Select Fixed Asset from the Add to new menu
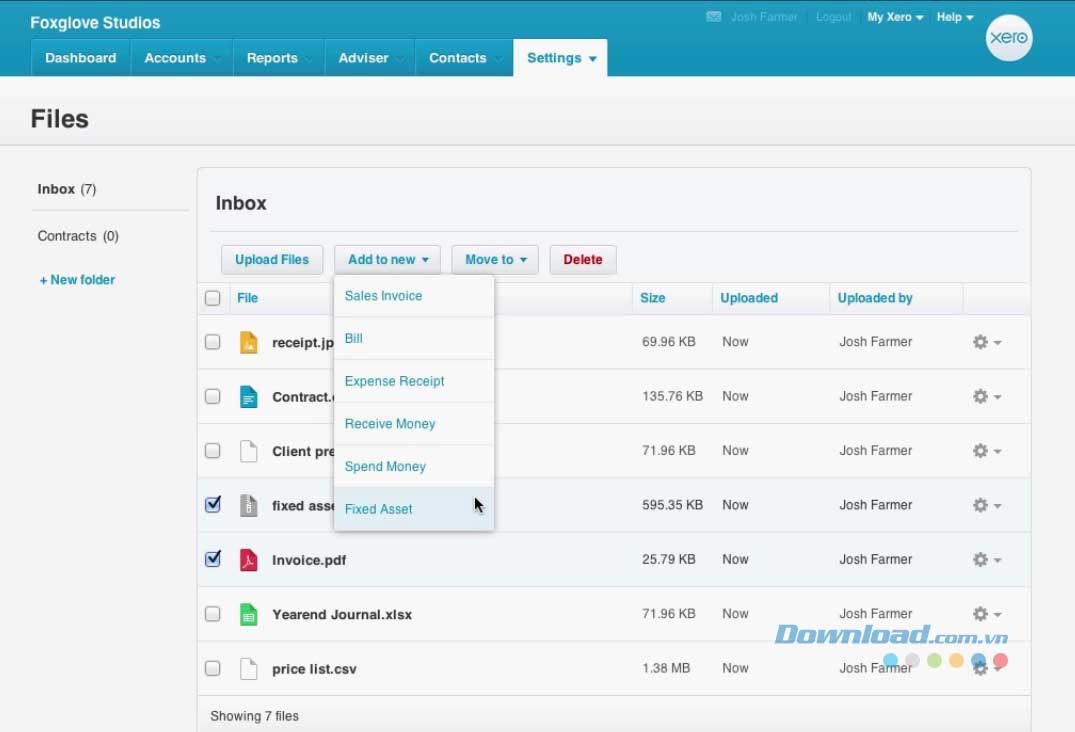This screenshot has height=732, width=1075. click(378, 508)
